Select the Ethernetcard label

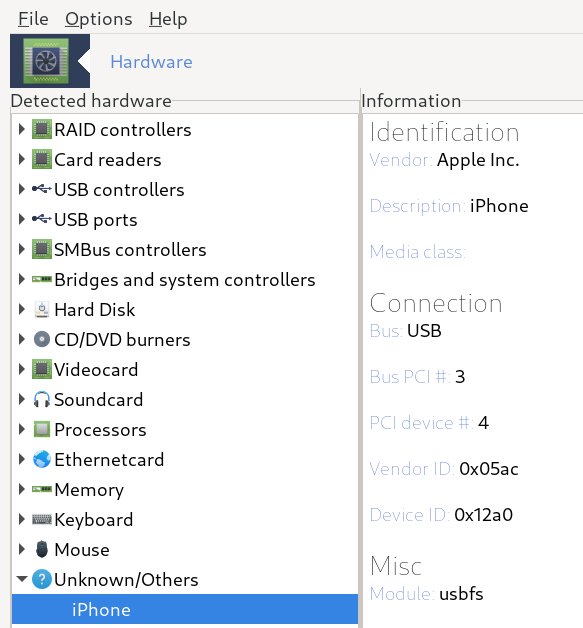coord(109,460)
